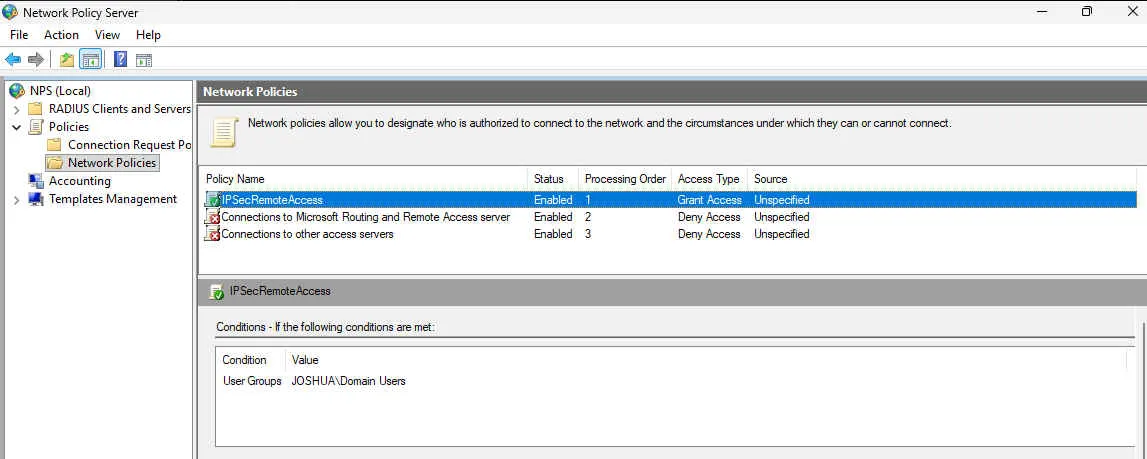Sort by Access Type column header
Image resolution: width=1147 pixels, height=459 pixels.
(x=710, y=179)
